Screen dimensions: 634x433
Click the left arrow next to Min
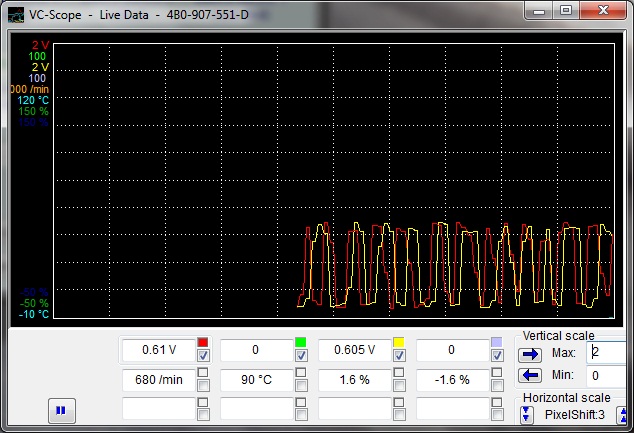tap(528, 375)
